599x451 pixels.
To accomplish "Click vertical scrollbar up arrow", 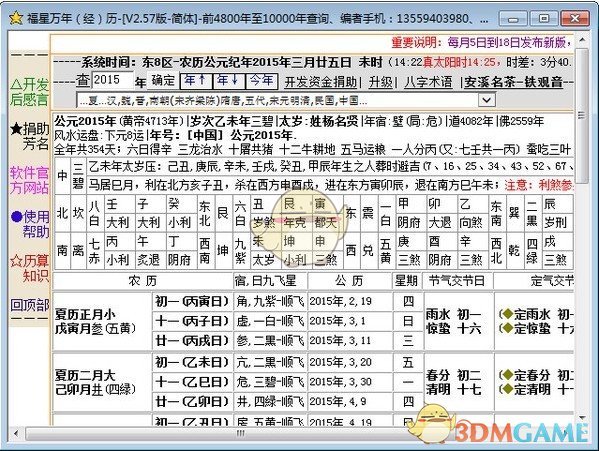I will [x=582, y=39].
